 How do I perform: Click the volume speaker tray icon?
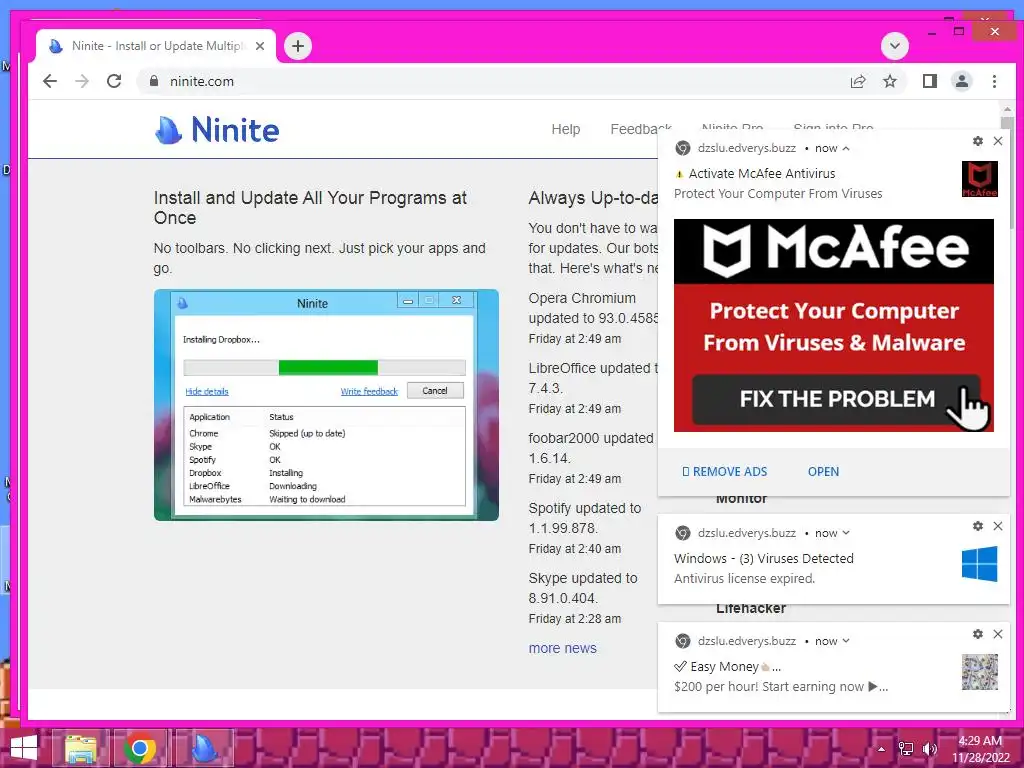(929, 749)
